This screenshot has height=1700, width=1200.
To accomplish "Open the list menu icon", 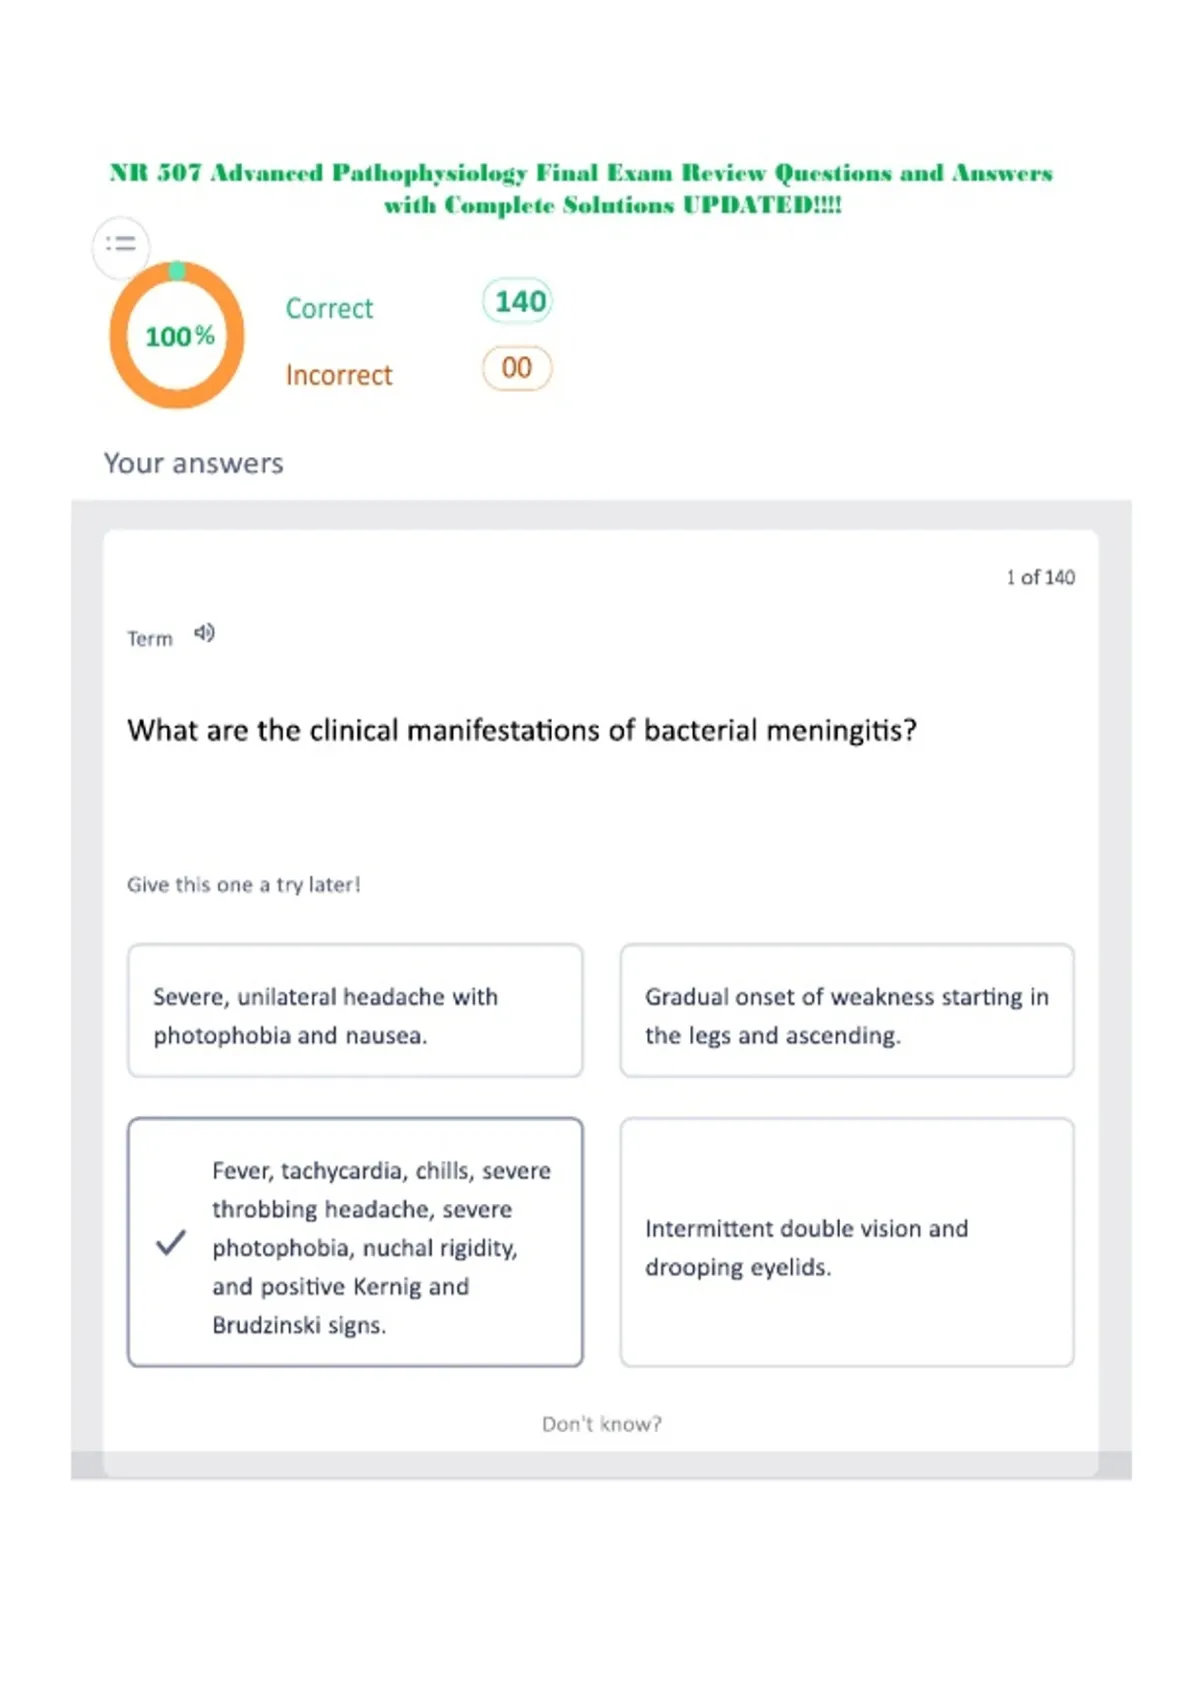I will coord(121,245).
